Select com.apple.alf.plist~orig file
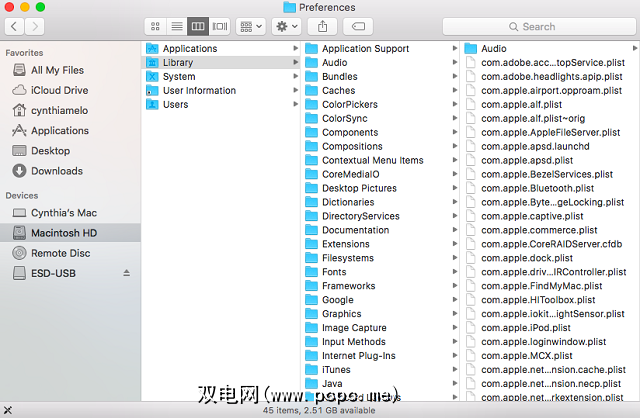 point(551,118)
